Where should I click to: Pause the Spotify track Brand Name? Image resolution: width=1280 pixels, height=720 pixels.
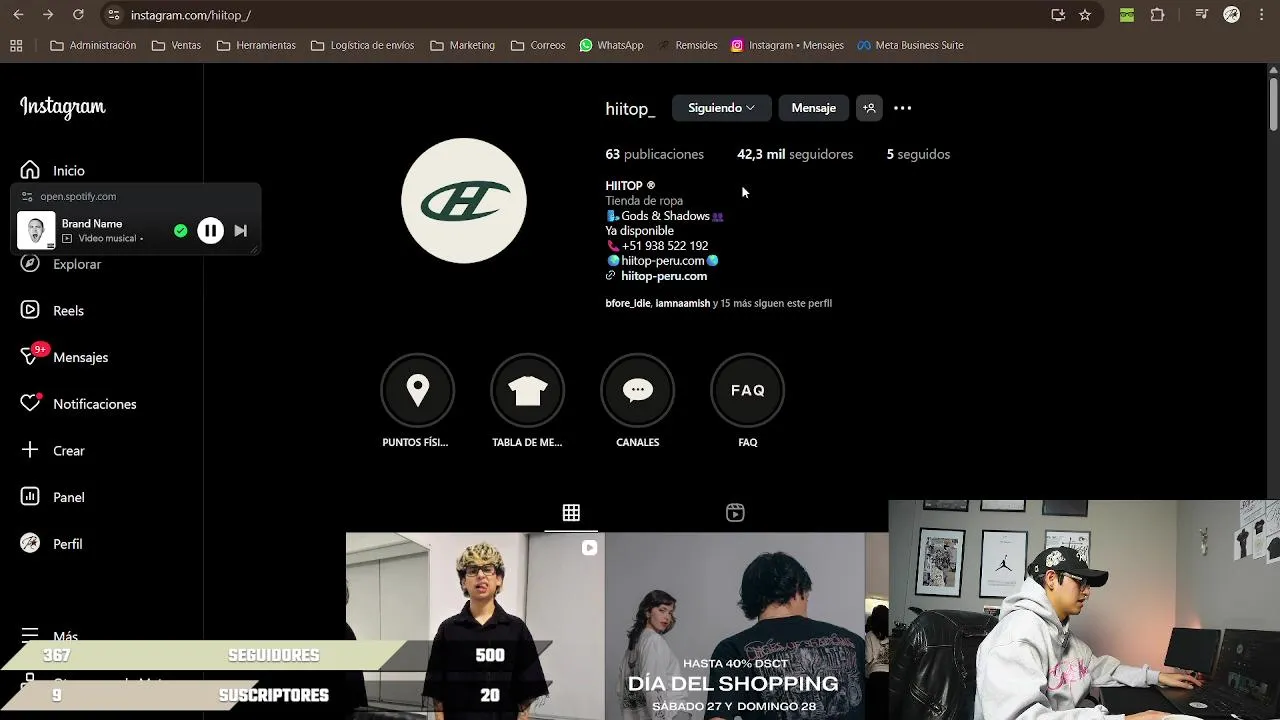point(210,231)
